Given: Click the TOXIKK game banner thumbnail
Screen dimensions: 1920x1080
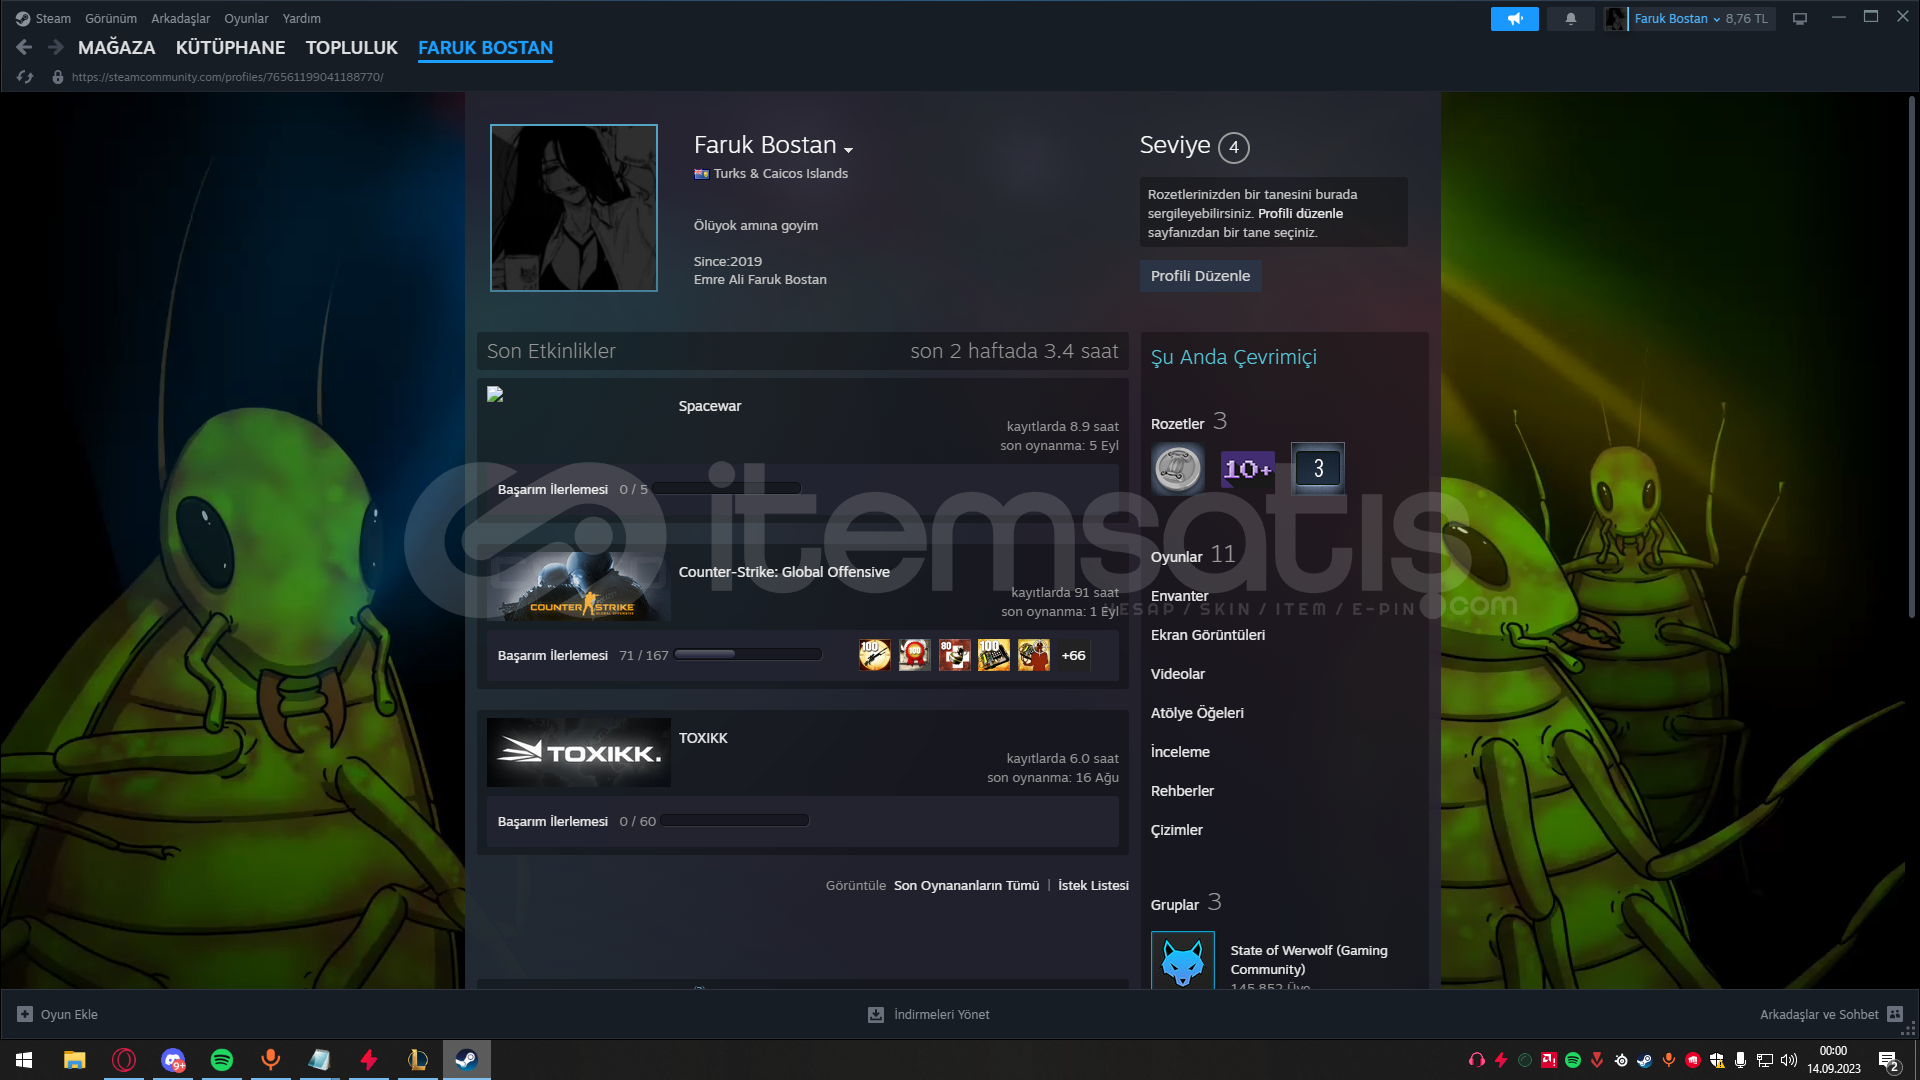Looking at the screenshot, I should click(578, 752).
